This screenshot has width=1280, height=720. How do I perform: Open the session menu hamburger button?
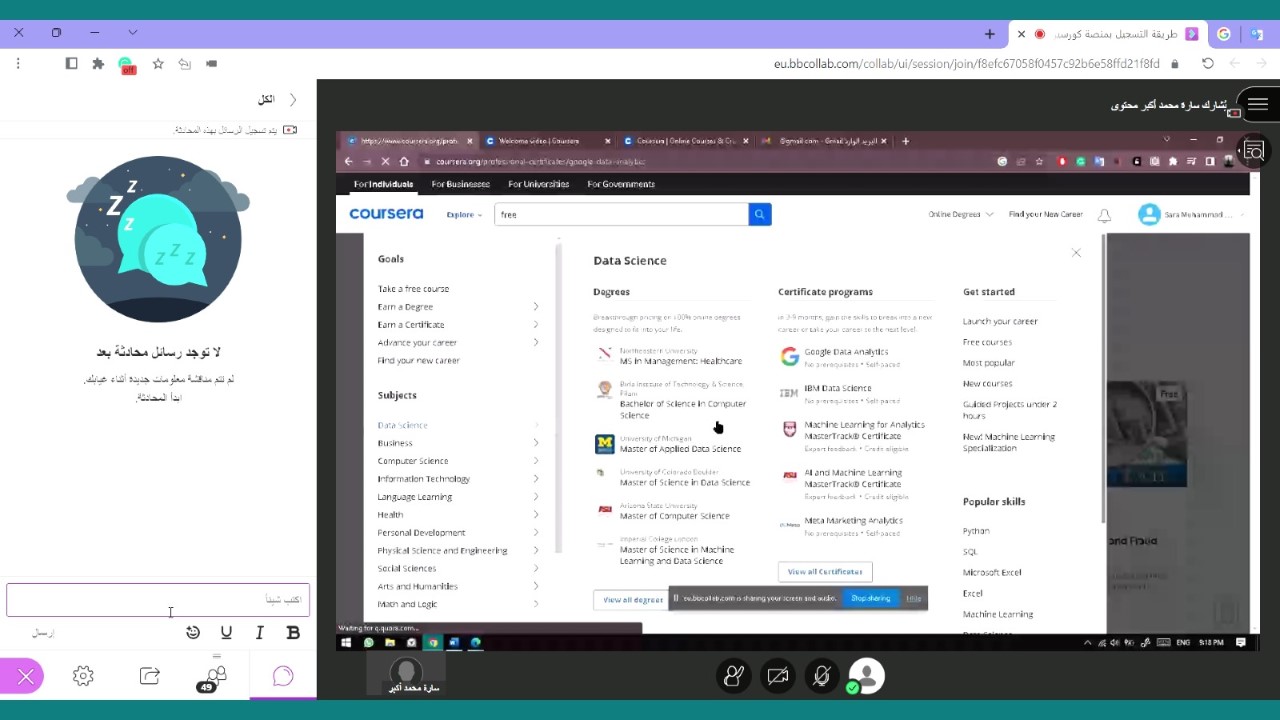click(x=1258, y=104)
